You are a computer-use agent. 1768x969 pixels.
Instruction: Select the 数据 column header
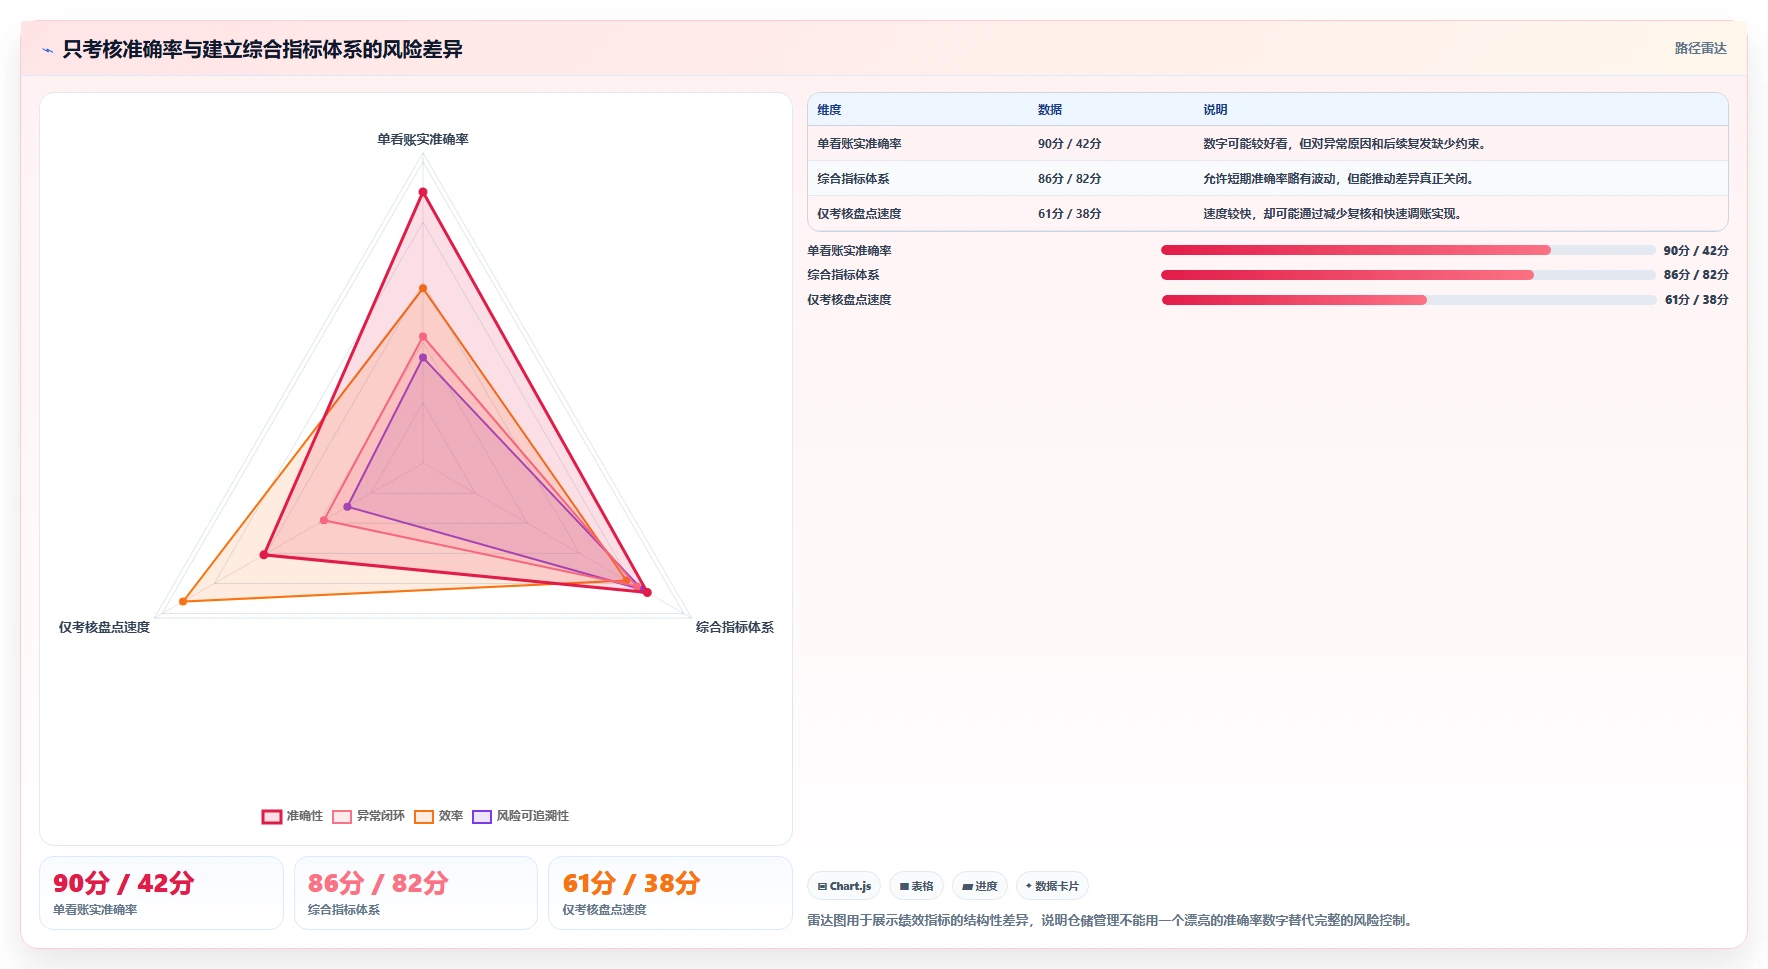point(1050,110)
